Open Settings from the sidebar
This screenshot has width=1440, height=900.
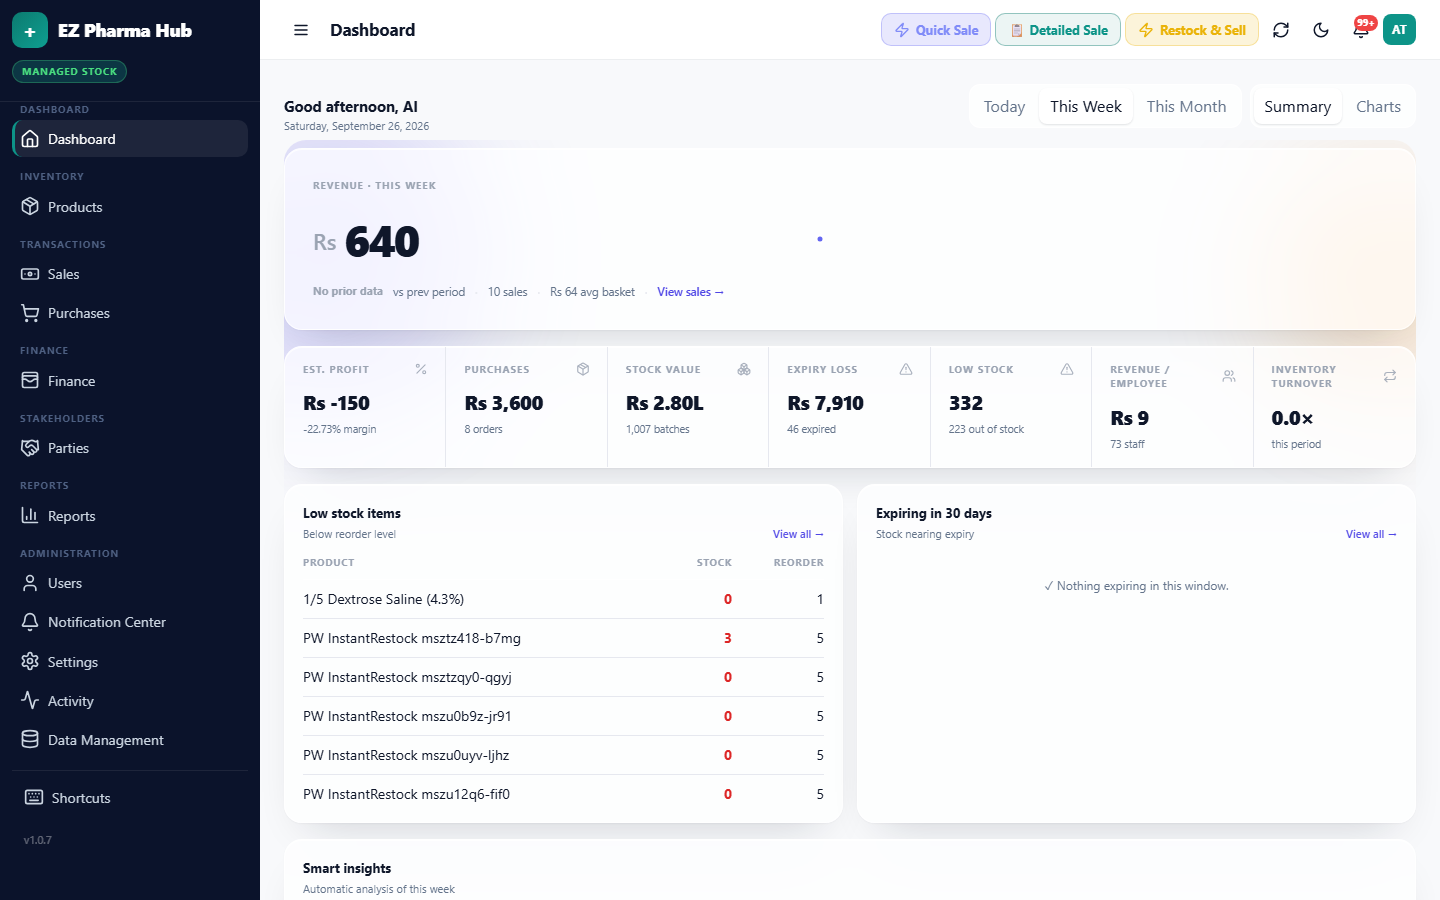coord(130,662)
